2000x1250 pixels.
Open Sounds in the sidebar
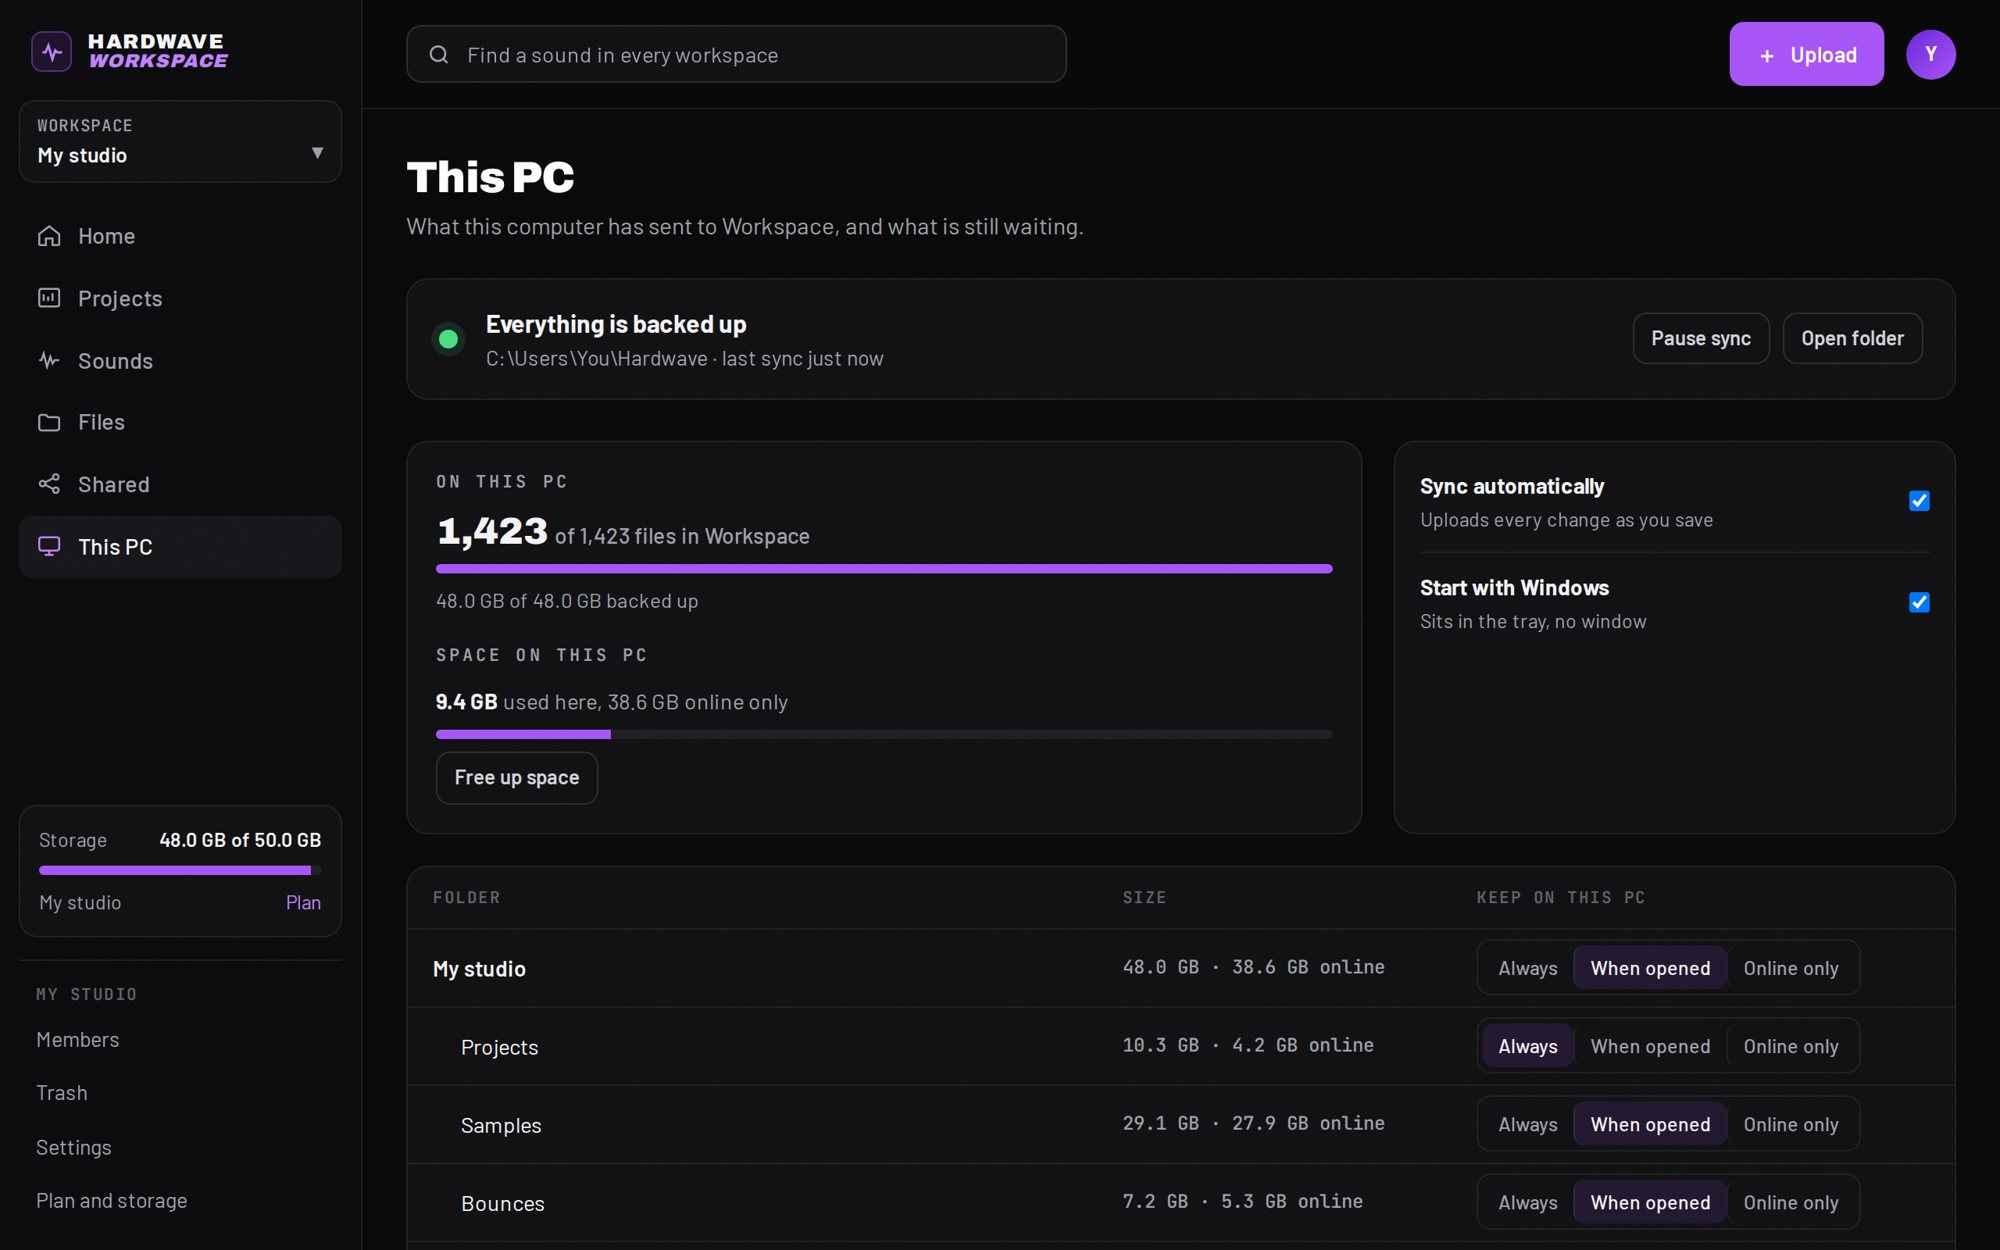point(180,360)
